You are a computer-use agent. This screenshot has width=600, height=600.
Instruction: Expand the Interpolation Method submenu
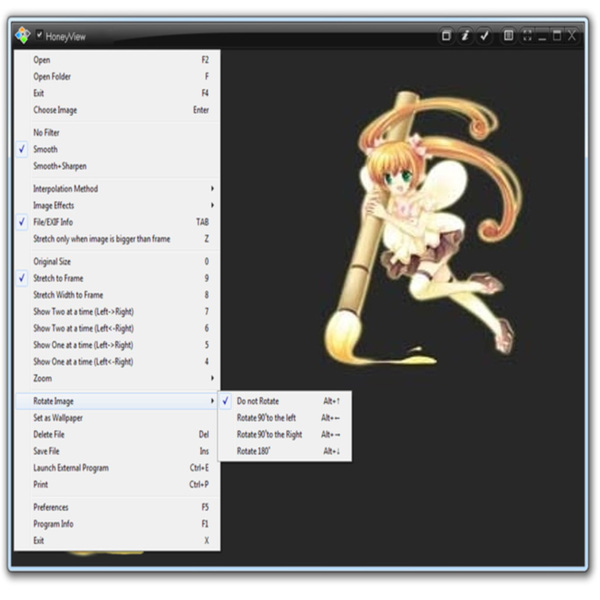[x=118, y=189]
